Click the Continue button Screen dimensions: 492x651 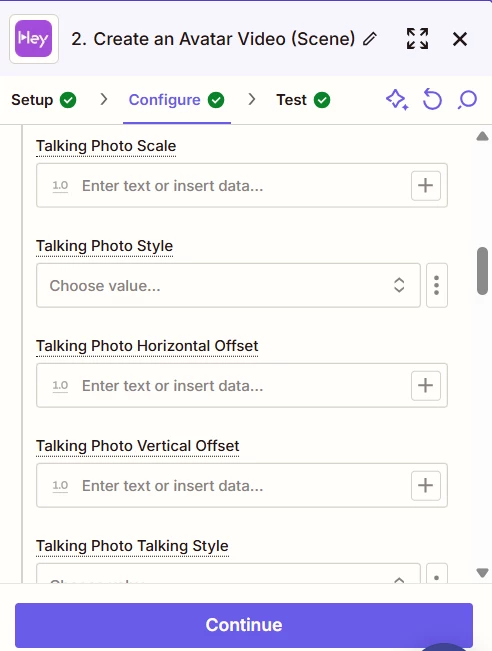click(x=244, y=625)
